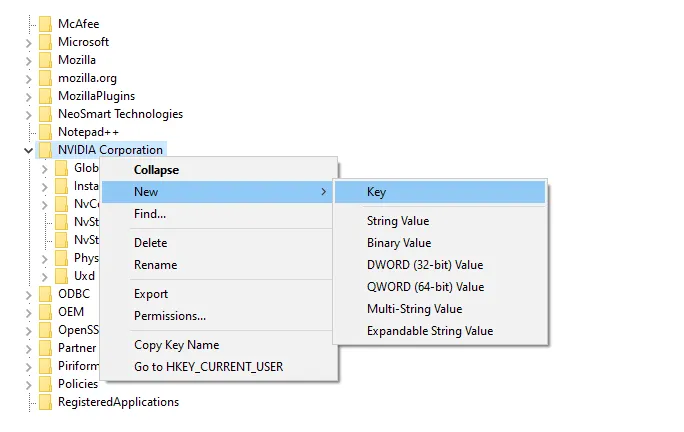The height and width of the screenshot is (432, 684).
Task: Select Multi-String Value
Action: pyautogui.click(x=440, y=309)
